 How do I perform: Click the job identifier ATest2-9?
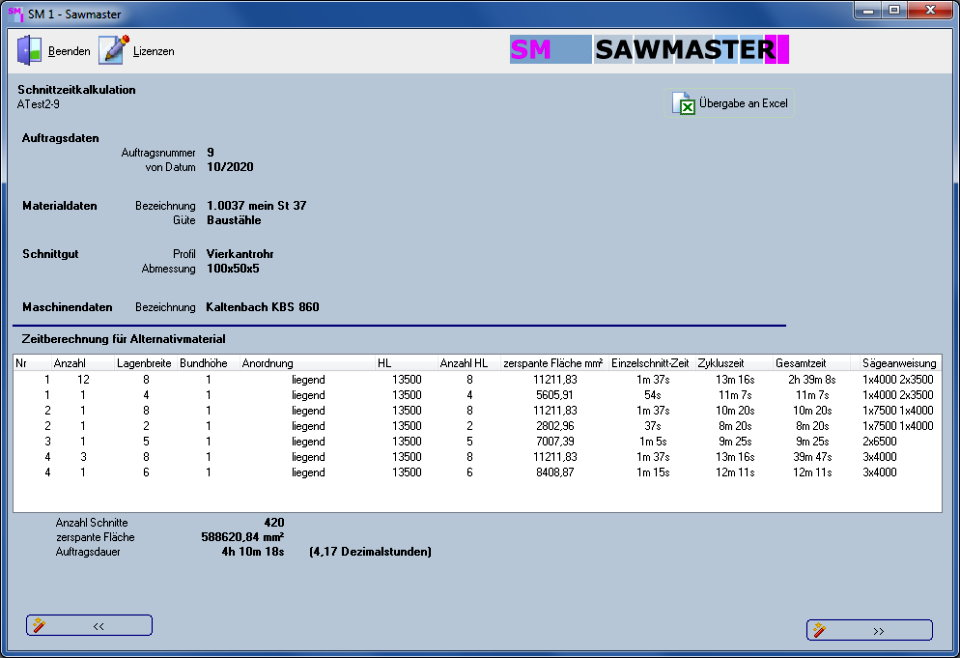(x=38, y=104)
